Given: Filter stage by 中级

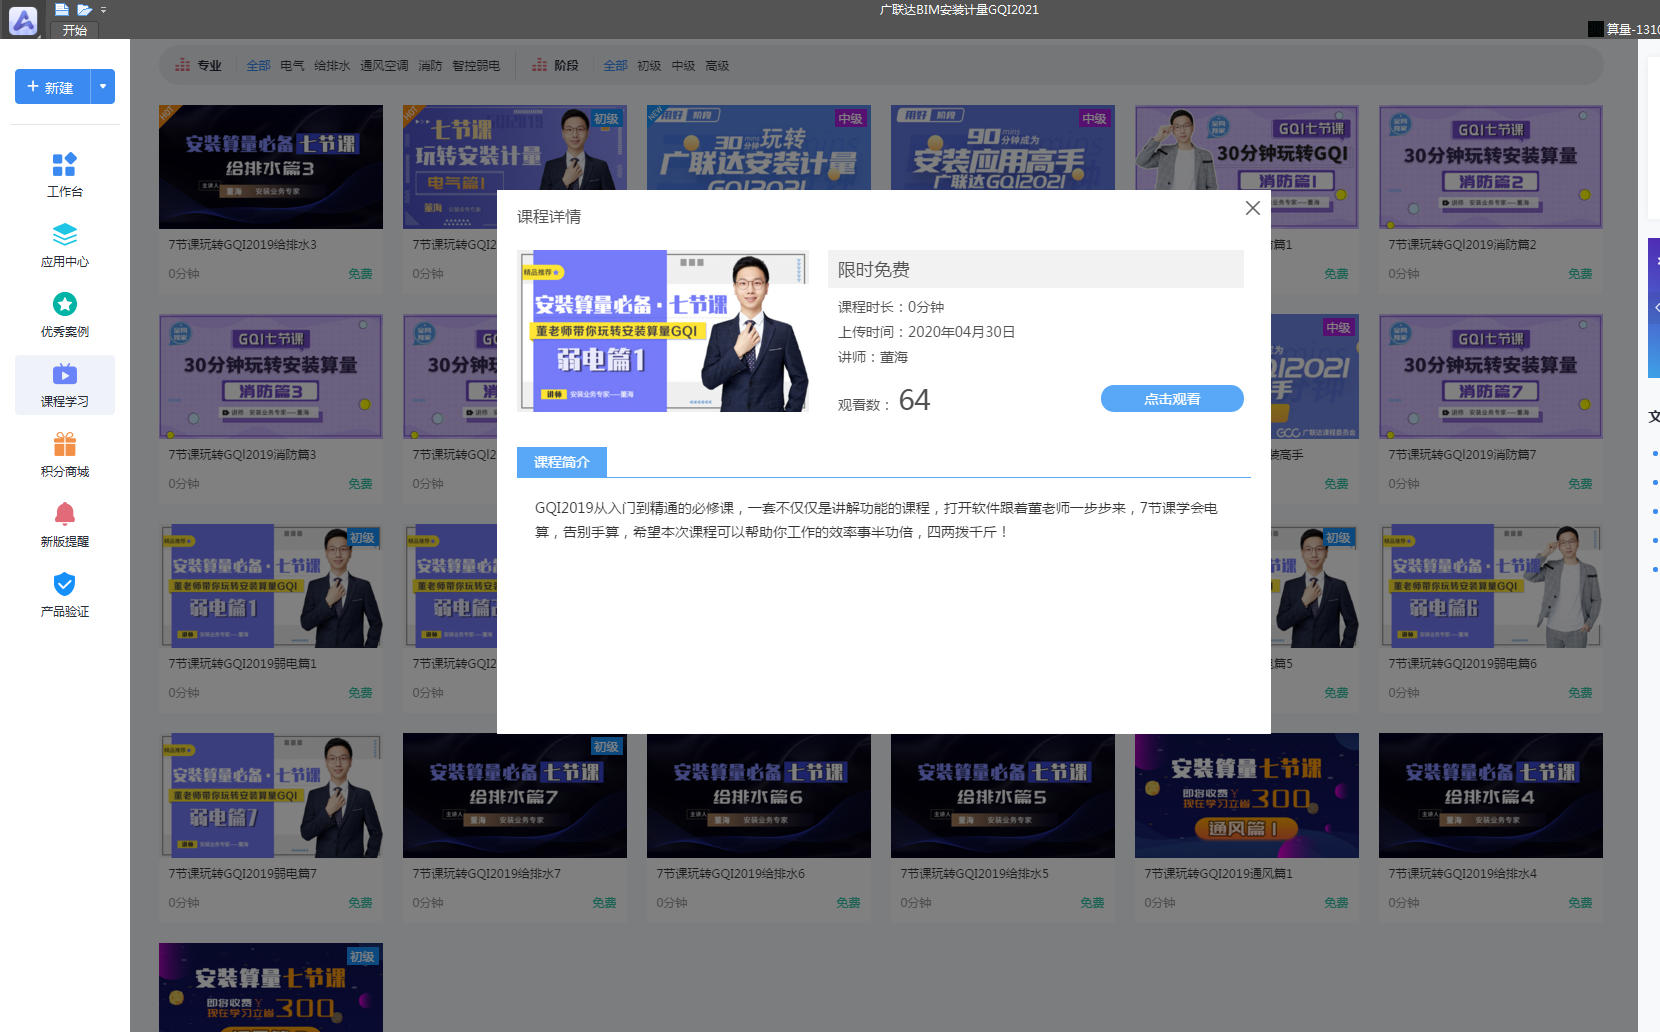Looking at the screenshot, I should tap(683, 66).
